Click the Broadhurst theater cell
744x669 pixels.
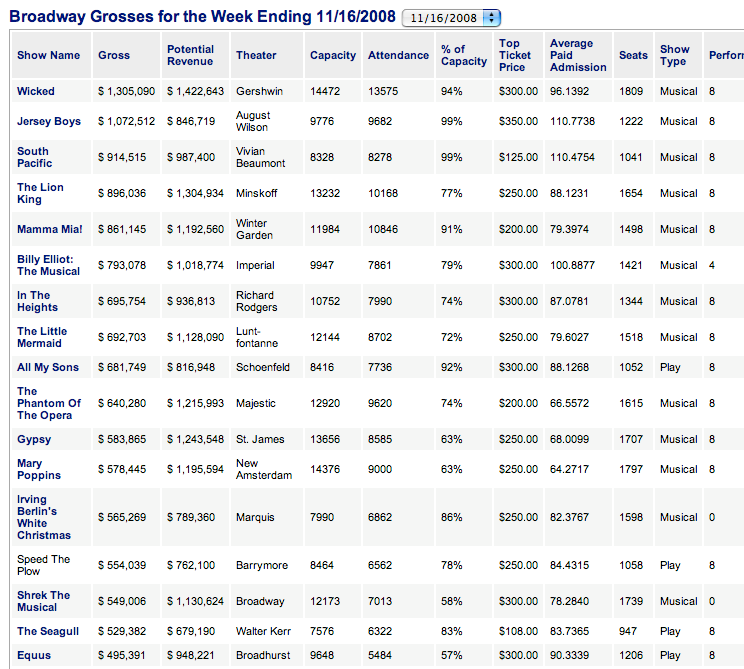coord(263,655)
